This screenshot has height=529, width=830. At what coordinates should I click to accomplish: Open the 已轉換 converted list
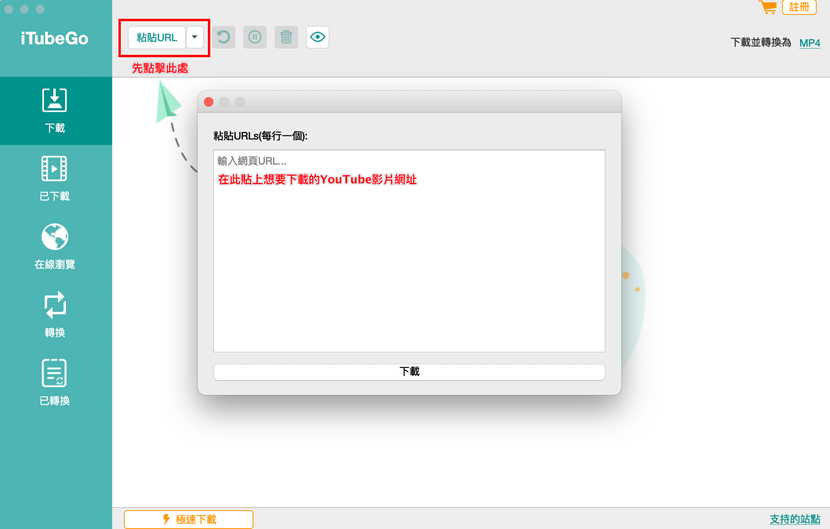[55, 382]
